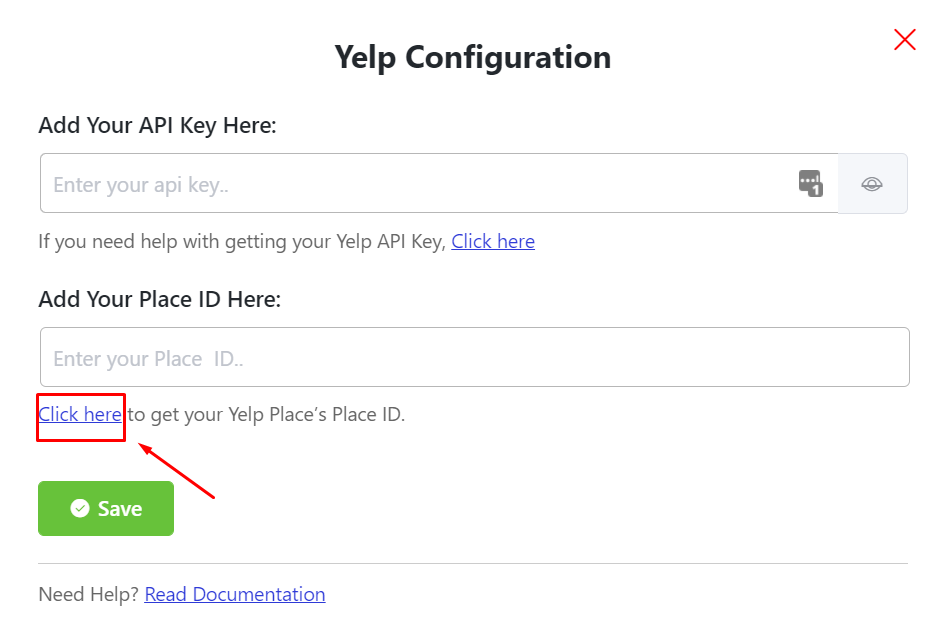Close the Yelp Configuration dialog

[x=904, y=40]
